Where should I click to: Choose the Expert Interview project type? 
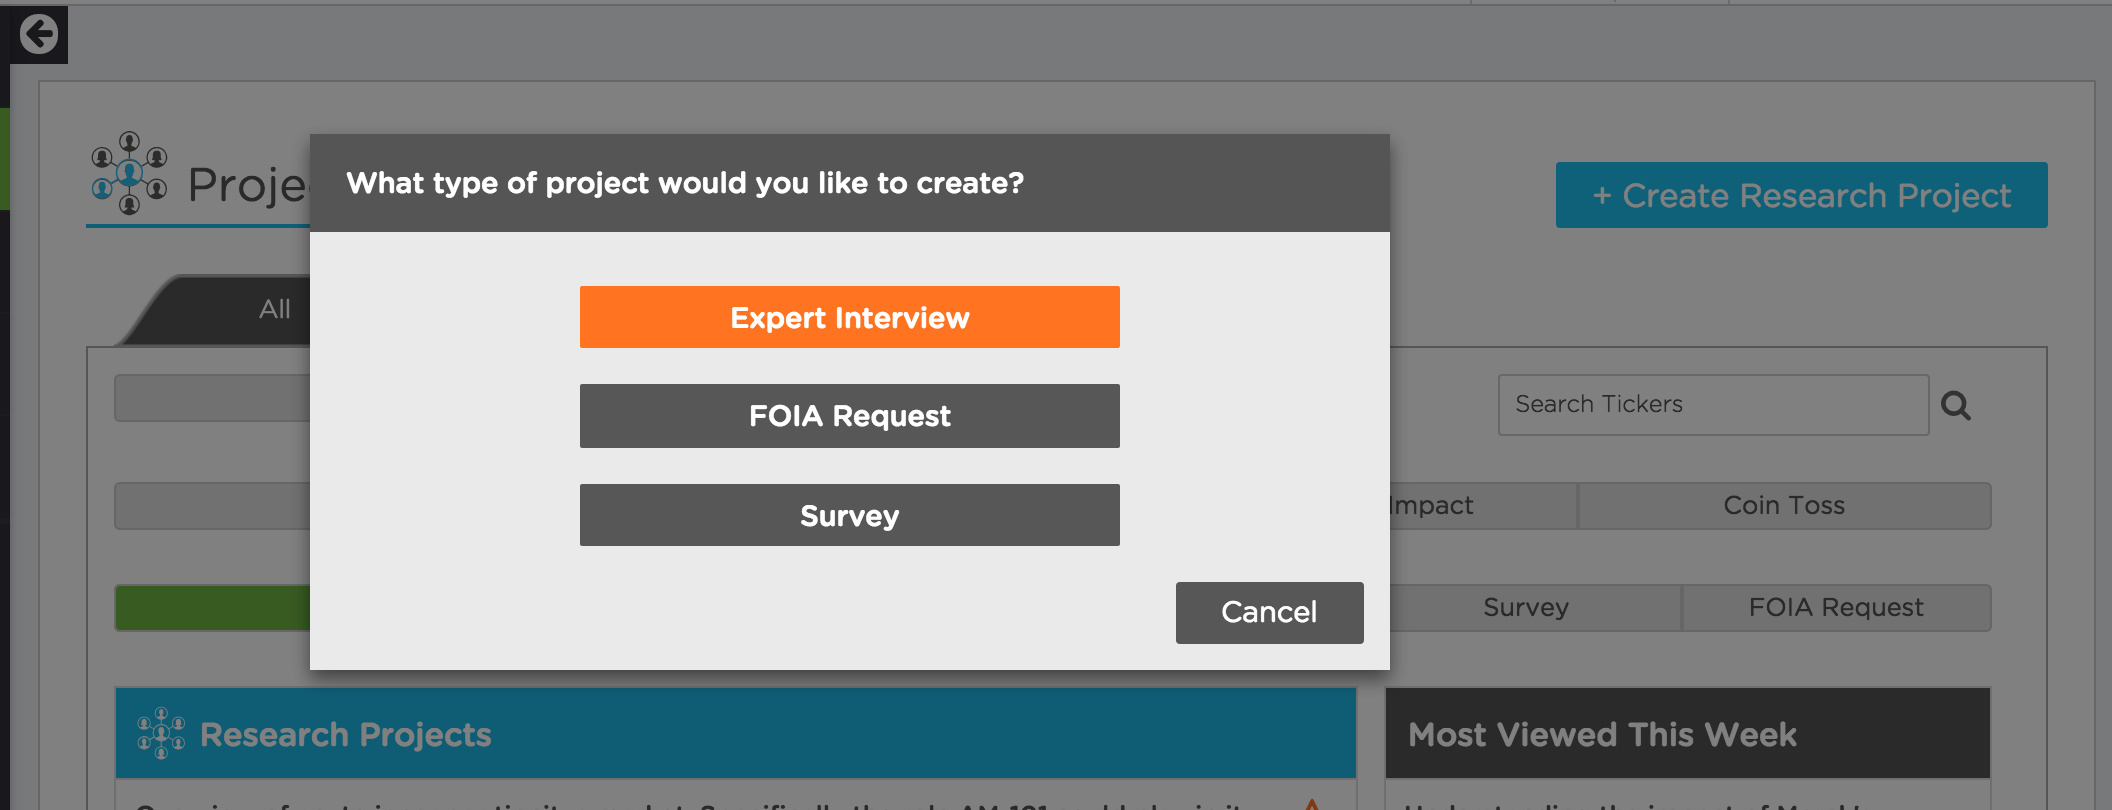click(x=849, y=317)
